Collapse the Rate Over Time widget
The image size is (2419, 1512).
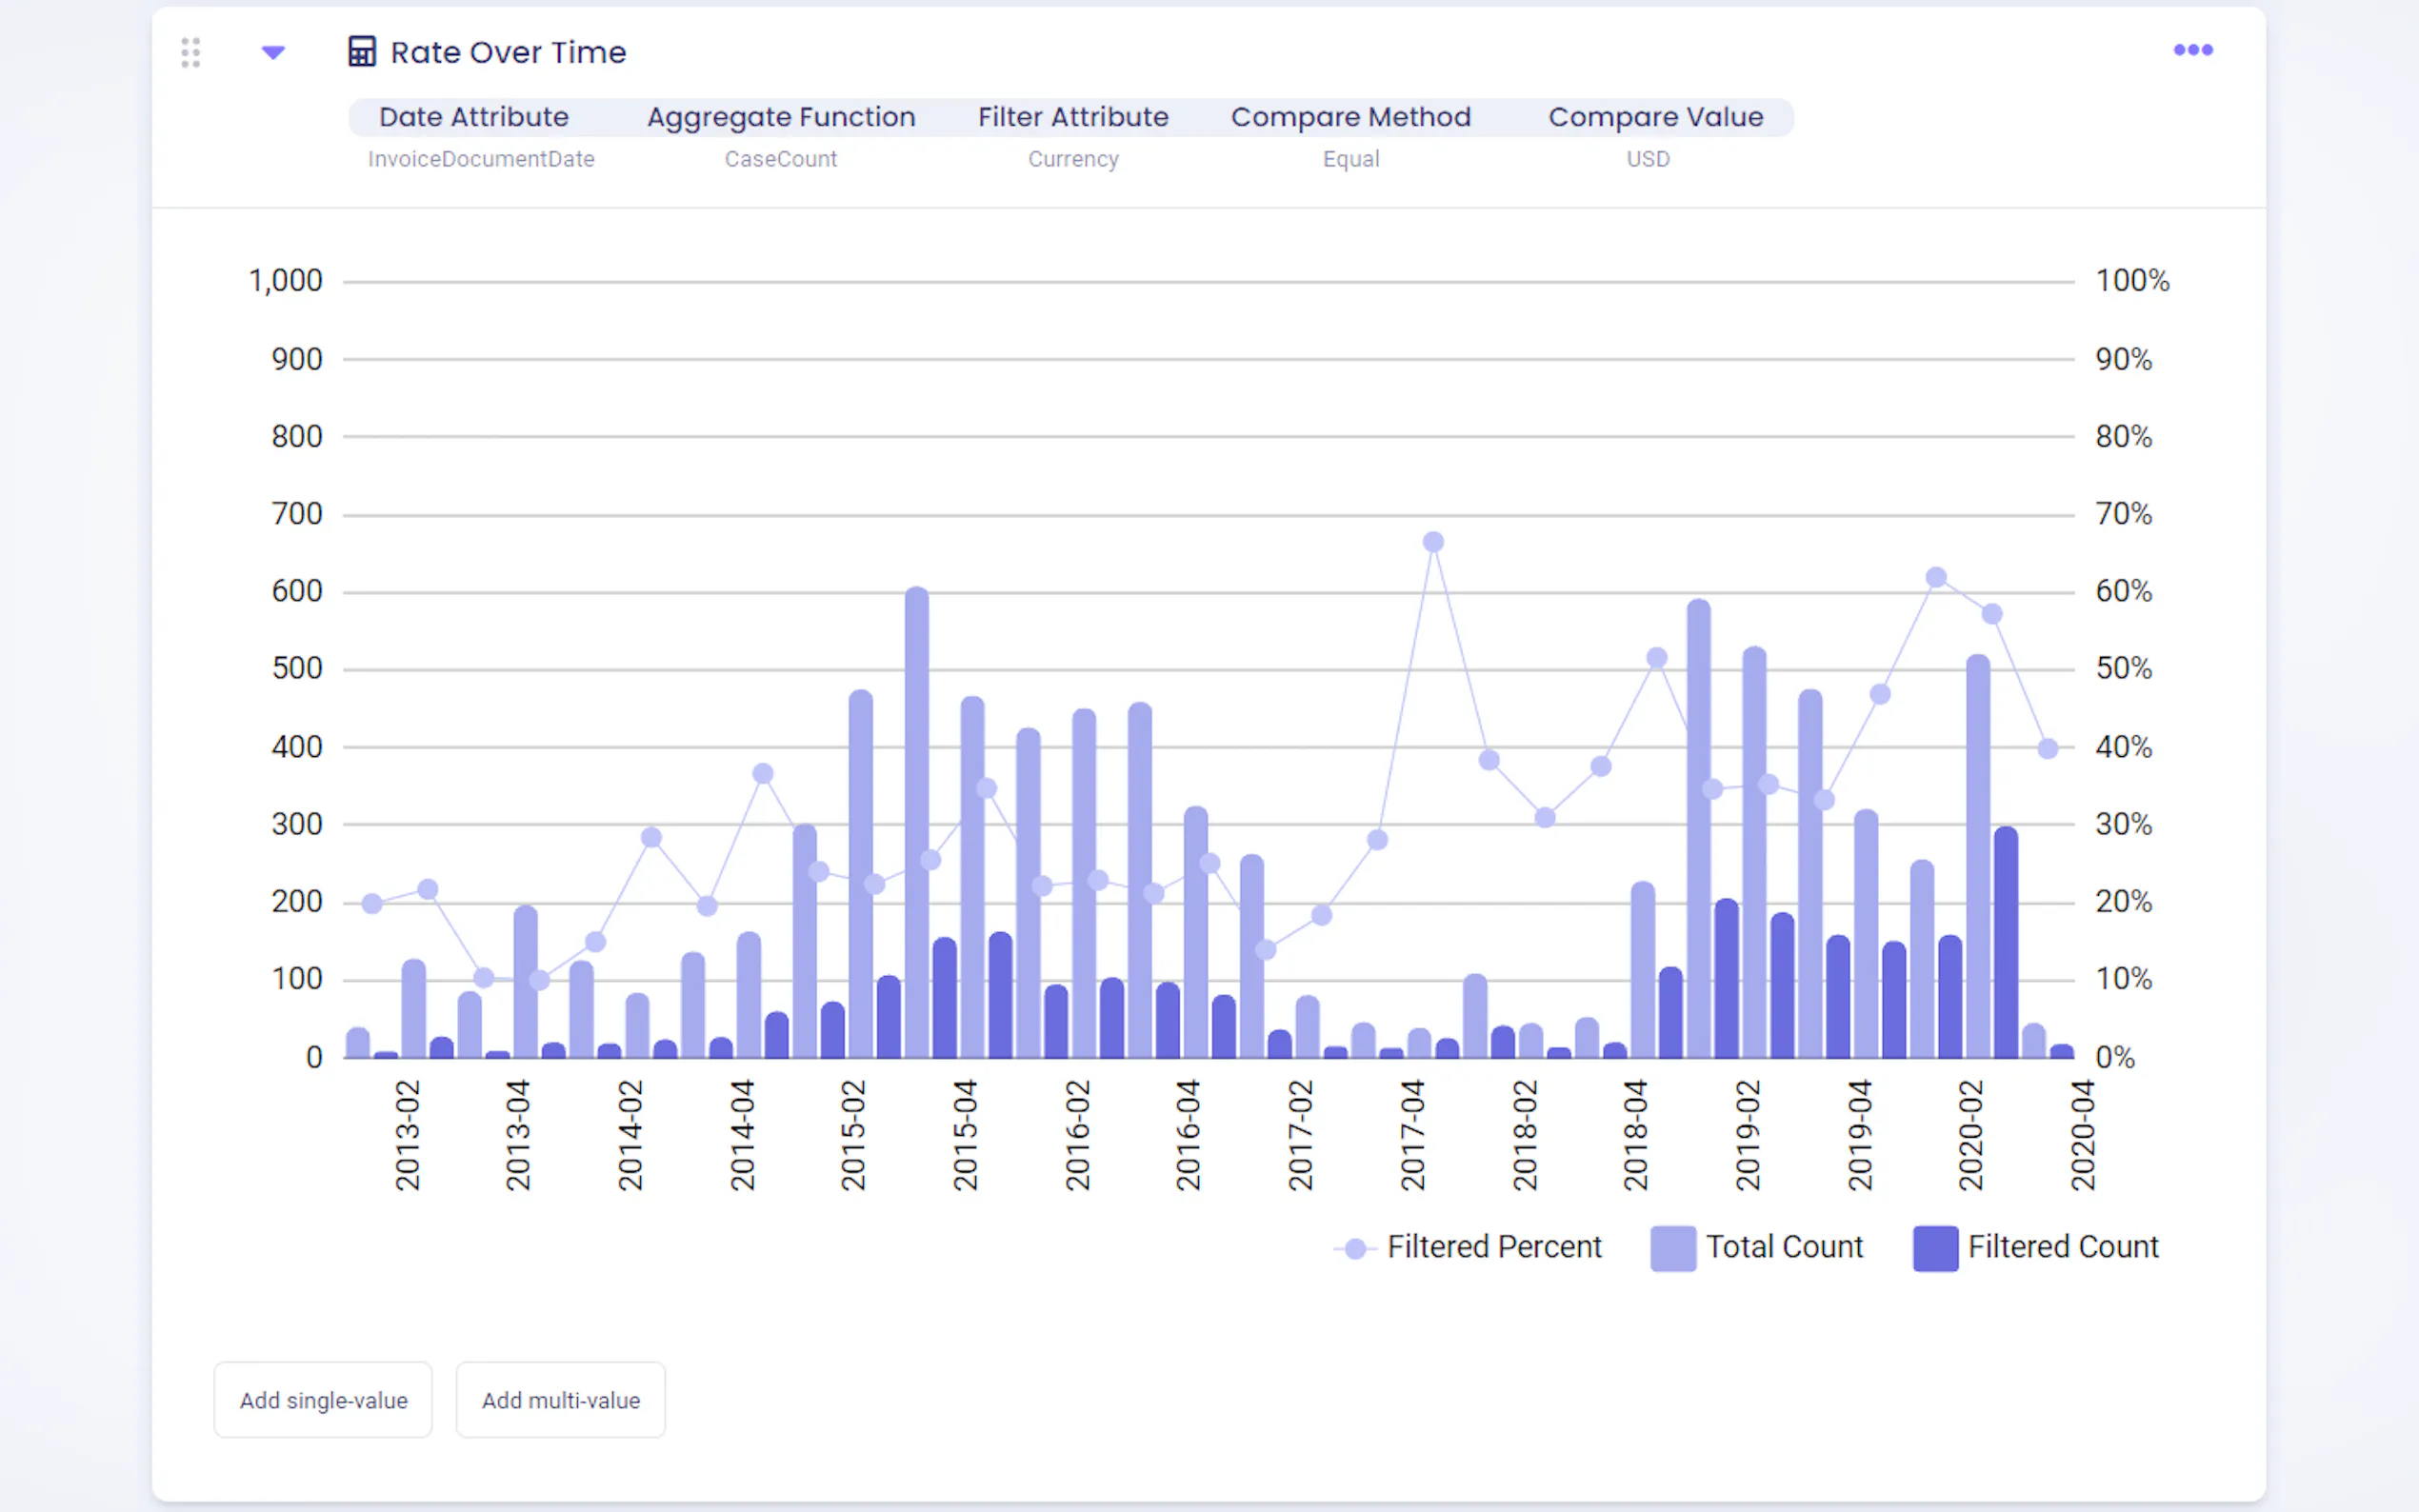(x=273, y=52)
